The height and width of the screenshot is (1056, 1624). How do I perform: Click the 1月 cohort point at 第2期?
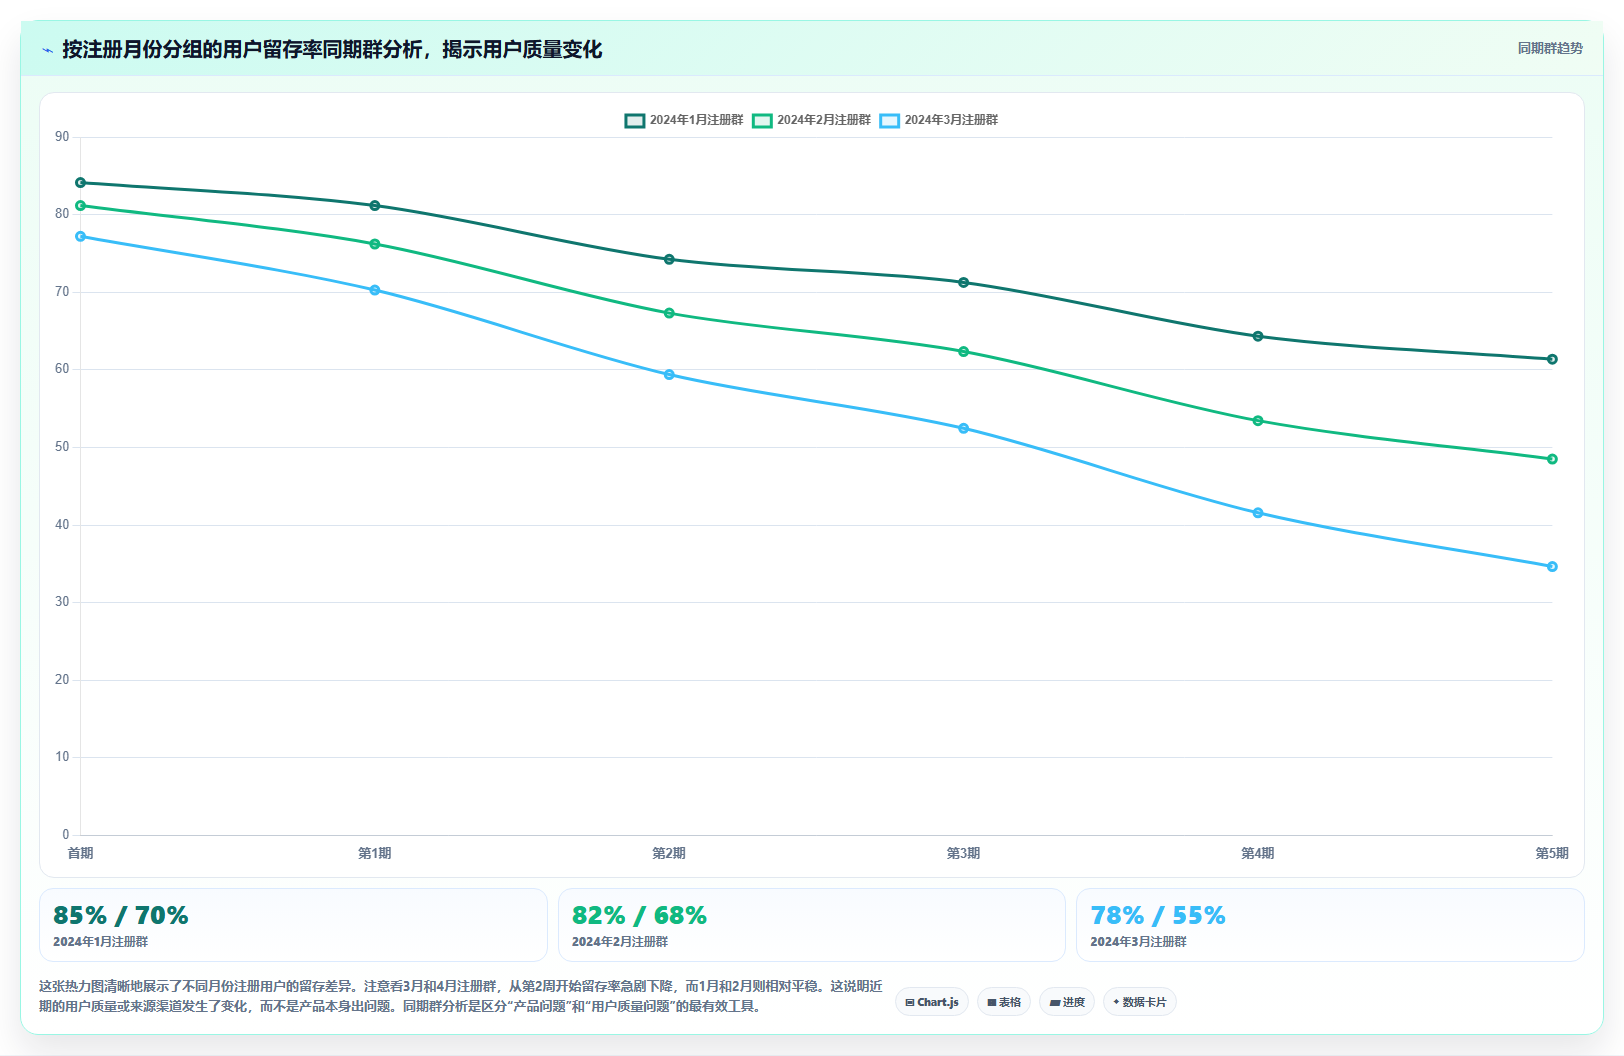pos(669,260)
